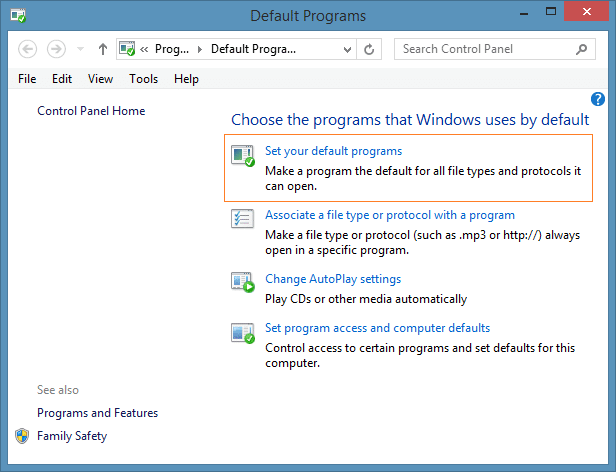Refresh the Default Programs page
The image size is (616, 472).
point(369,50)
